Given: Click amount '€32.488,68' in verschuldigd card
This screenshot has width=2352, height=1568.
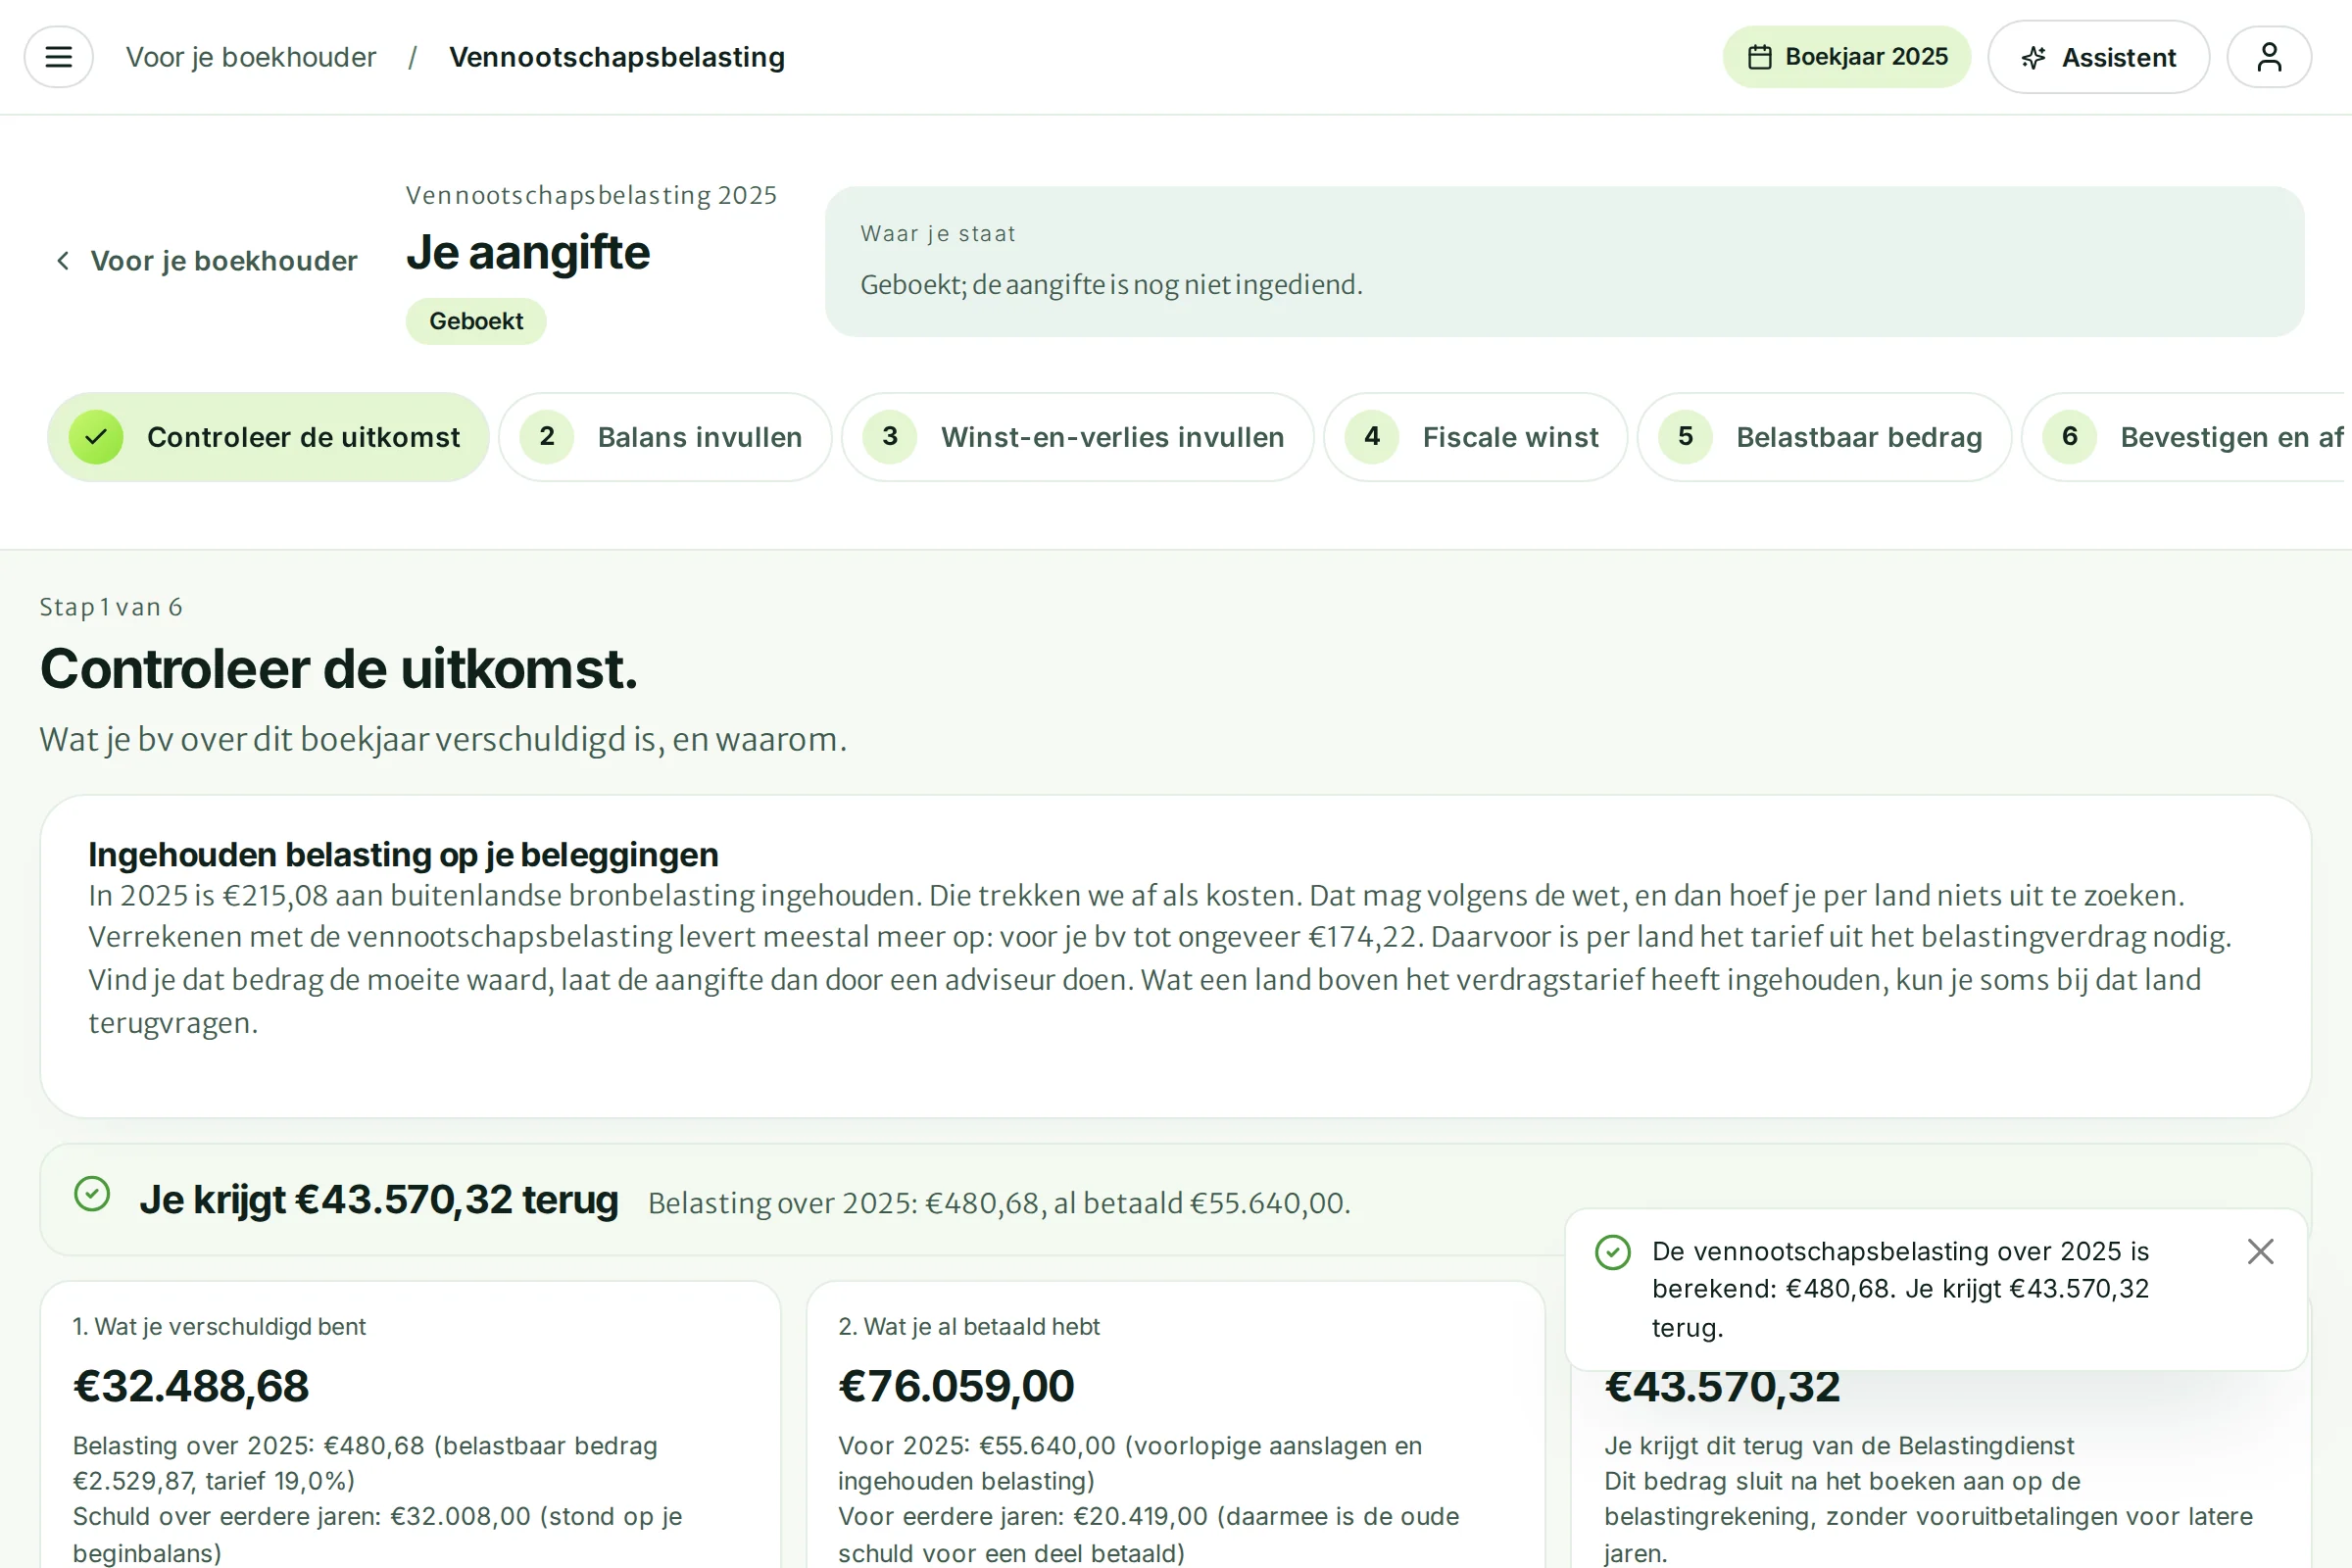Looking at the screenshot, I should click(191, 1386).
